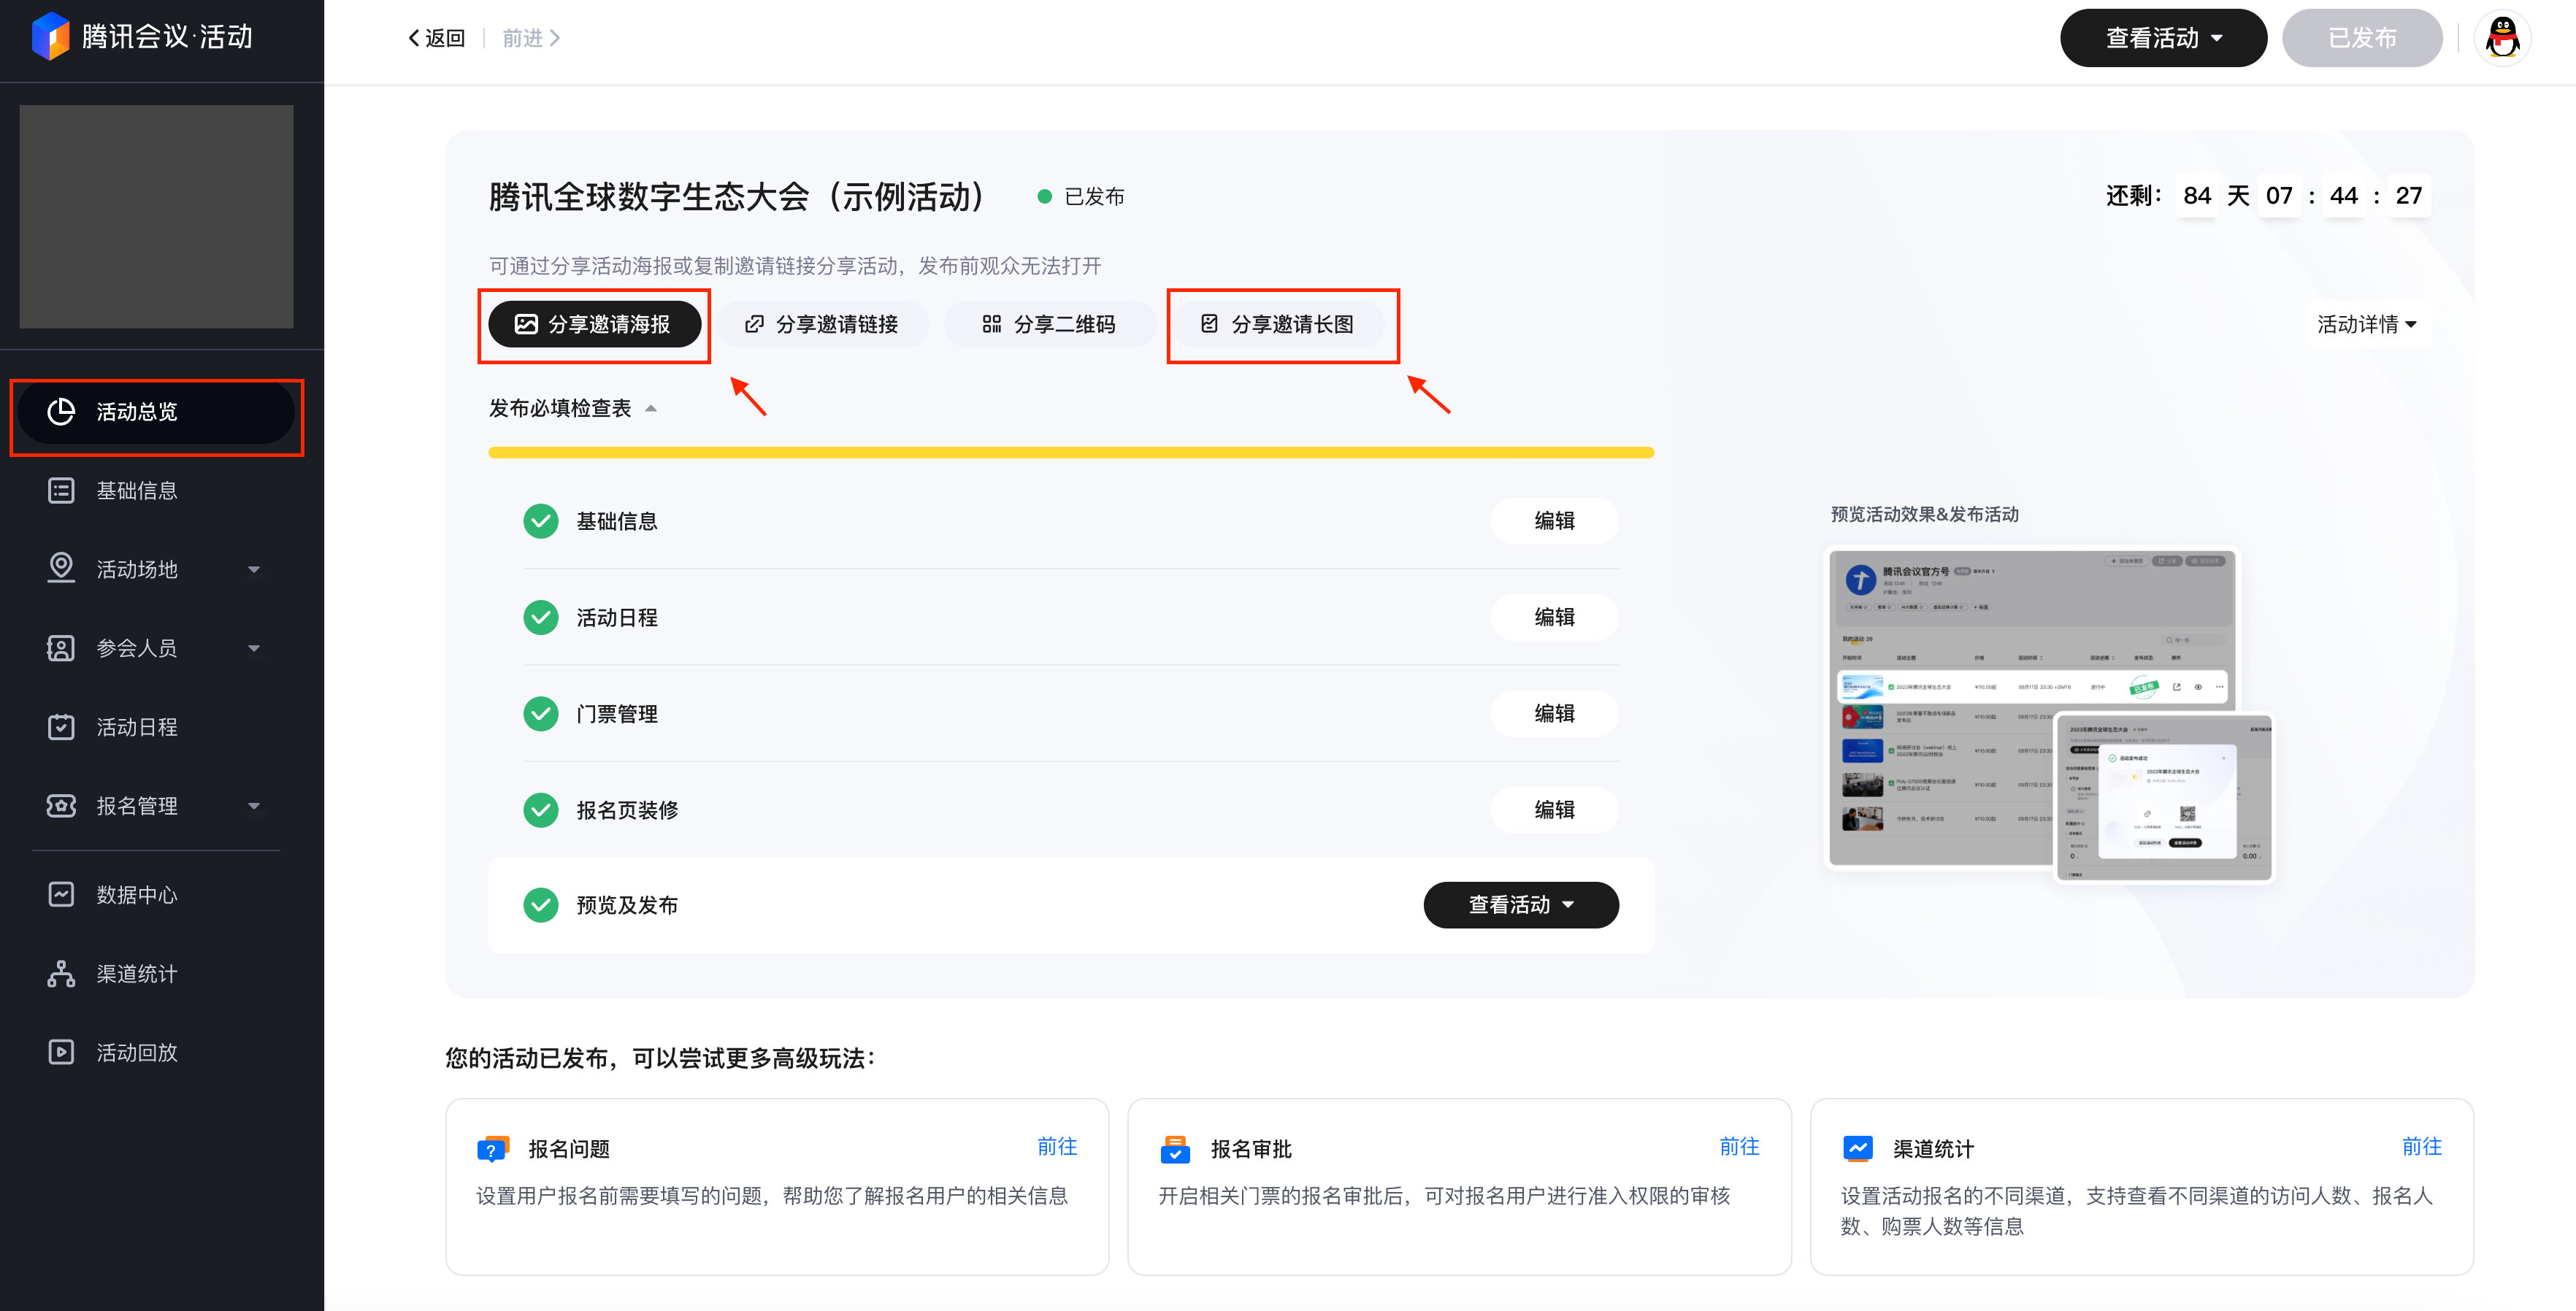Click 预览活动效果&发布活动 label
2576x1311 pixels.
1924,514
